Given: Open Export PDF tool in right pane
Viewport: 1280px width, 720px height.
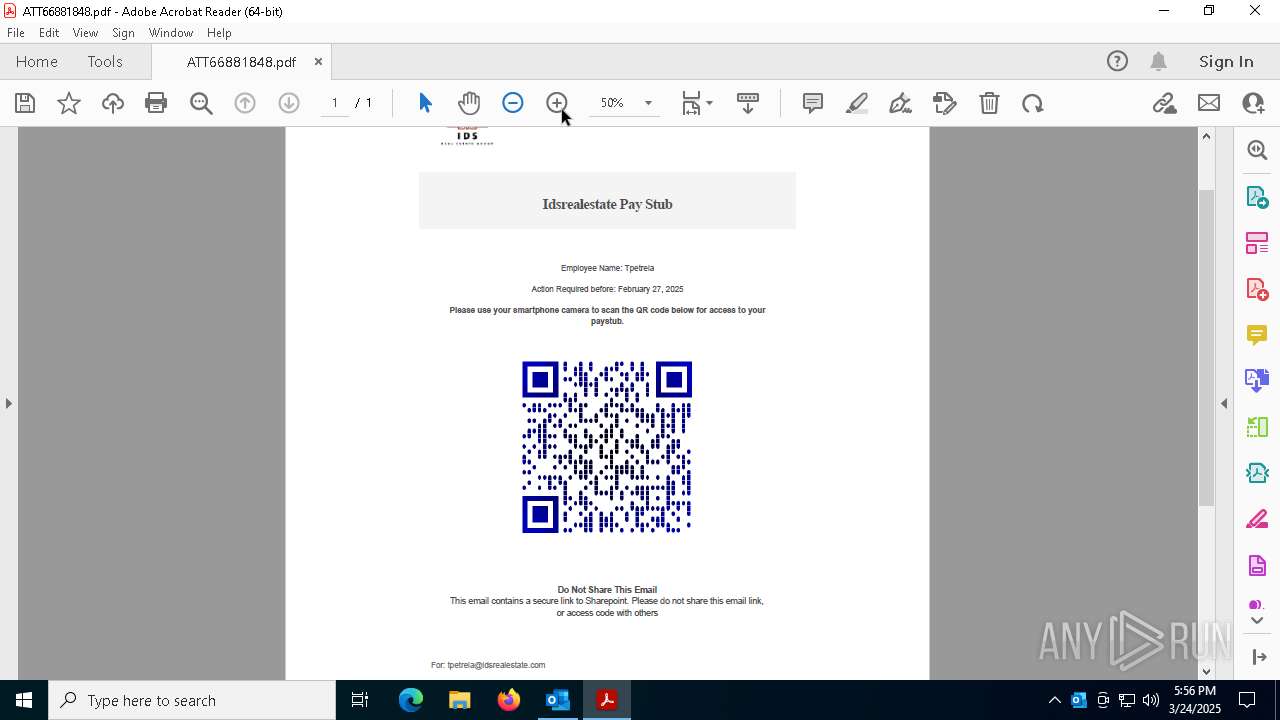Looking at the screenshot, I should pyautogui.click(x=1257, y=196).
